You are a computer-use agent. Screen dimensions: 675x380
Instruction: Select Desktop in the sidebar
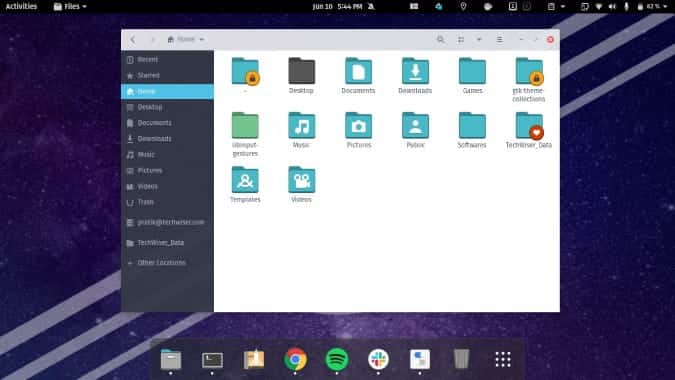167,107
